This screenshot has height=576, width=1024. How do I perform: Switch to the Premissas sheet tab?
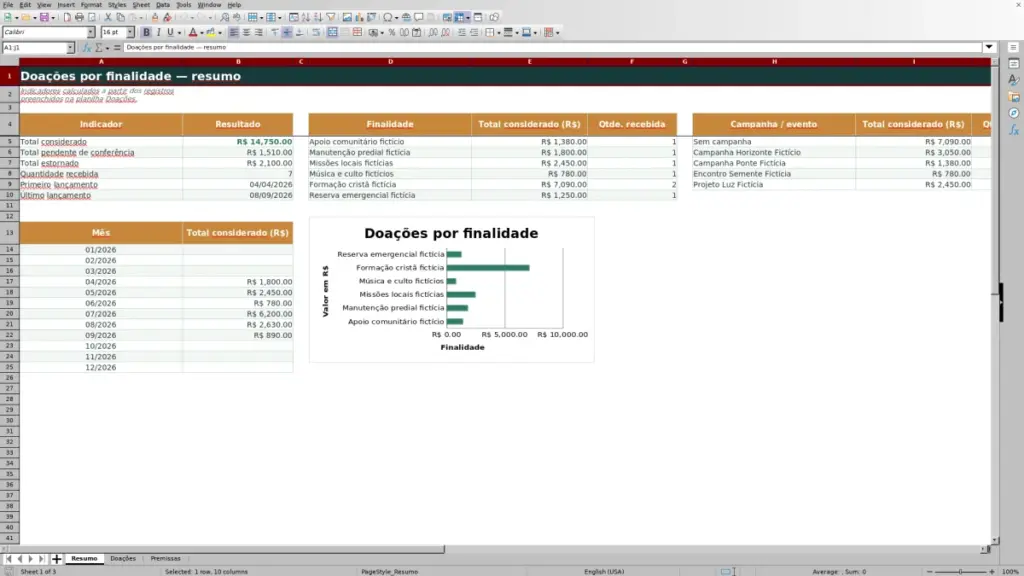point(165,558)
